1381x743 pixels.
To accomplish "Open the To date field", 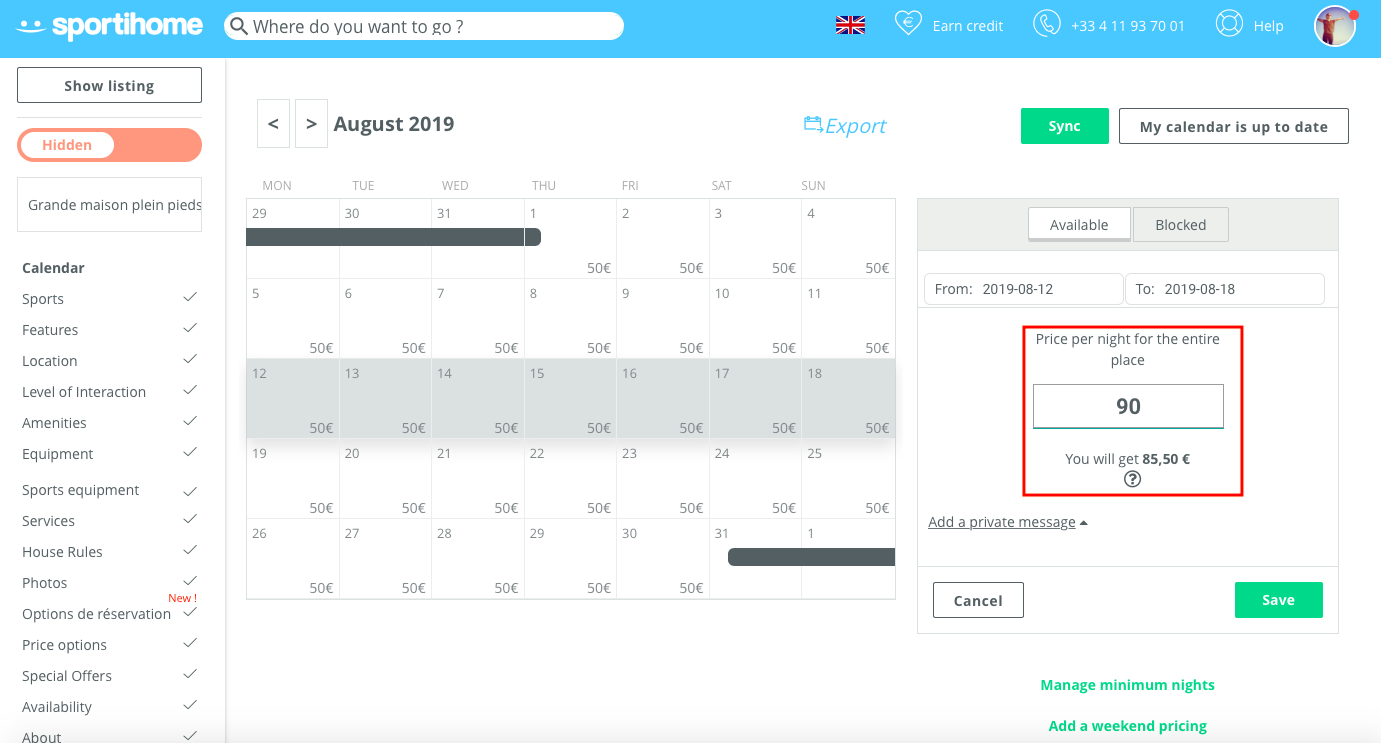I will tap(1225, 289).
